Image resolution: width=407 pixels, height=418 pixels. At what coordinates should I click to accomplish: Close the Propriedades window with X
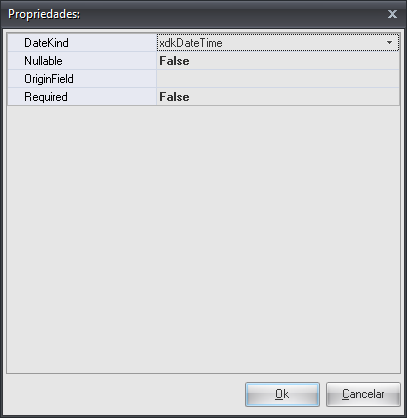pyautogui.click(x=392, y=14)
